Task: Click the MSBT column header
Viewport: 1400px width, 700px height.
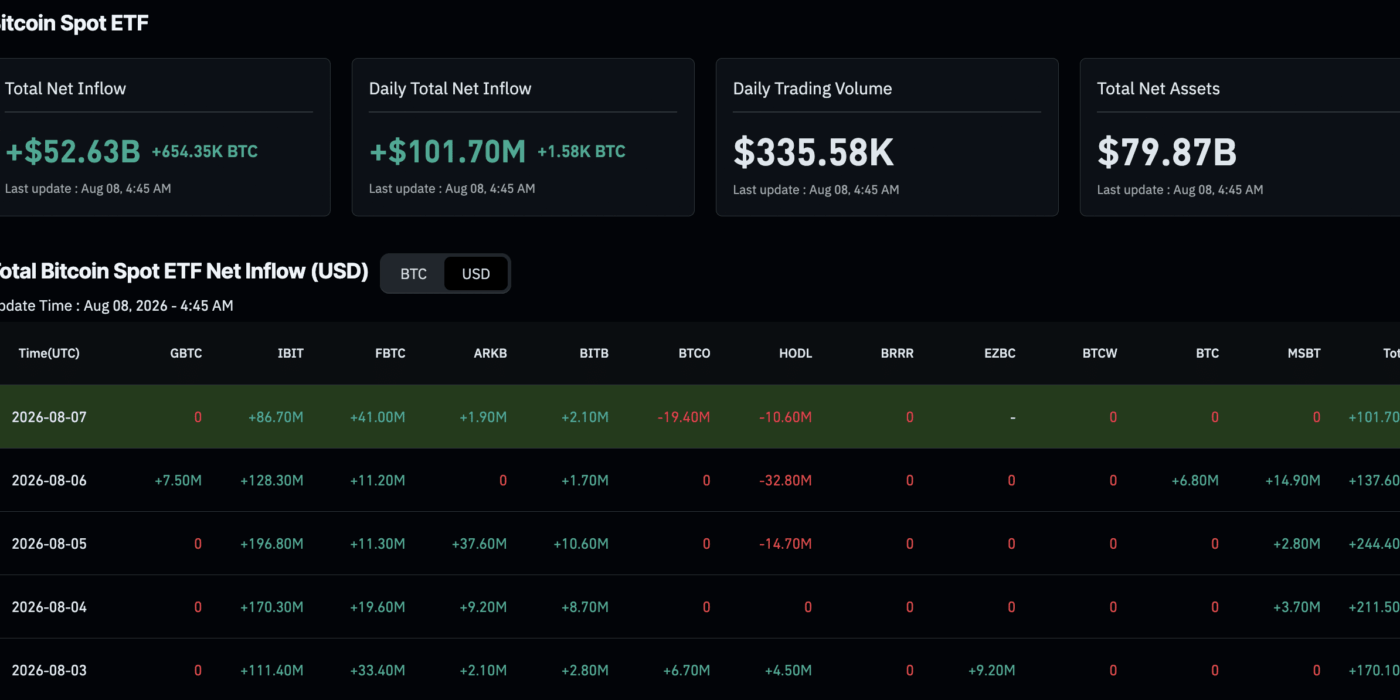Action: pyautogui.click(x=1303, y=353)
